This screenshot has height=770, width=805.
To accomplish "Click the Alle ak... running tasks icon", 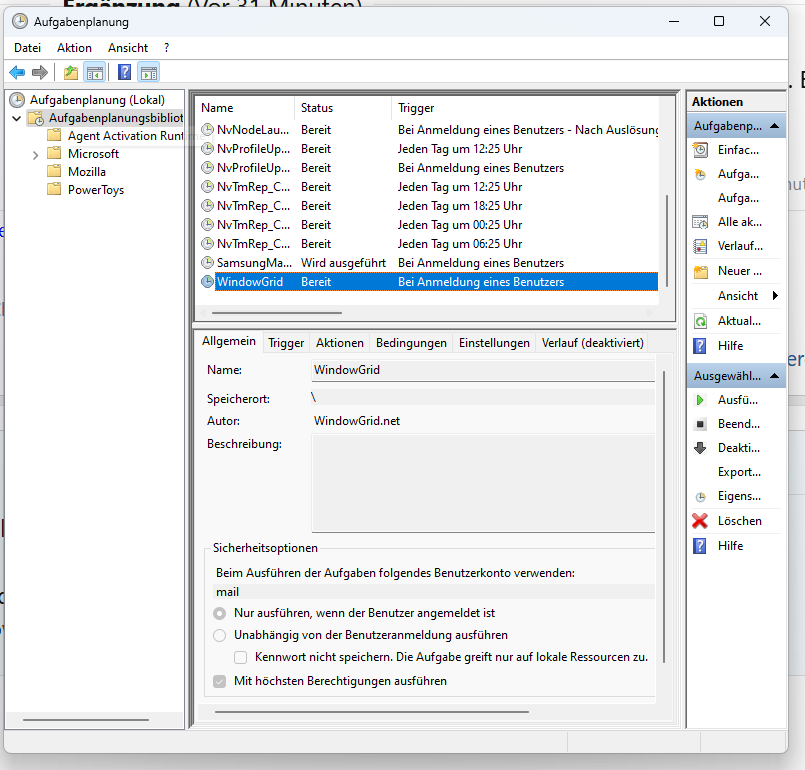I will coord(700,222).
